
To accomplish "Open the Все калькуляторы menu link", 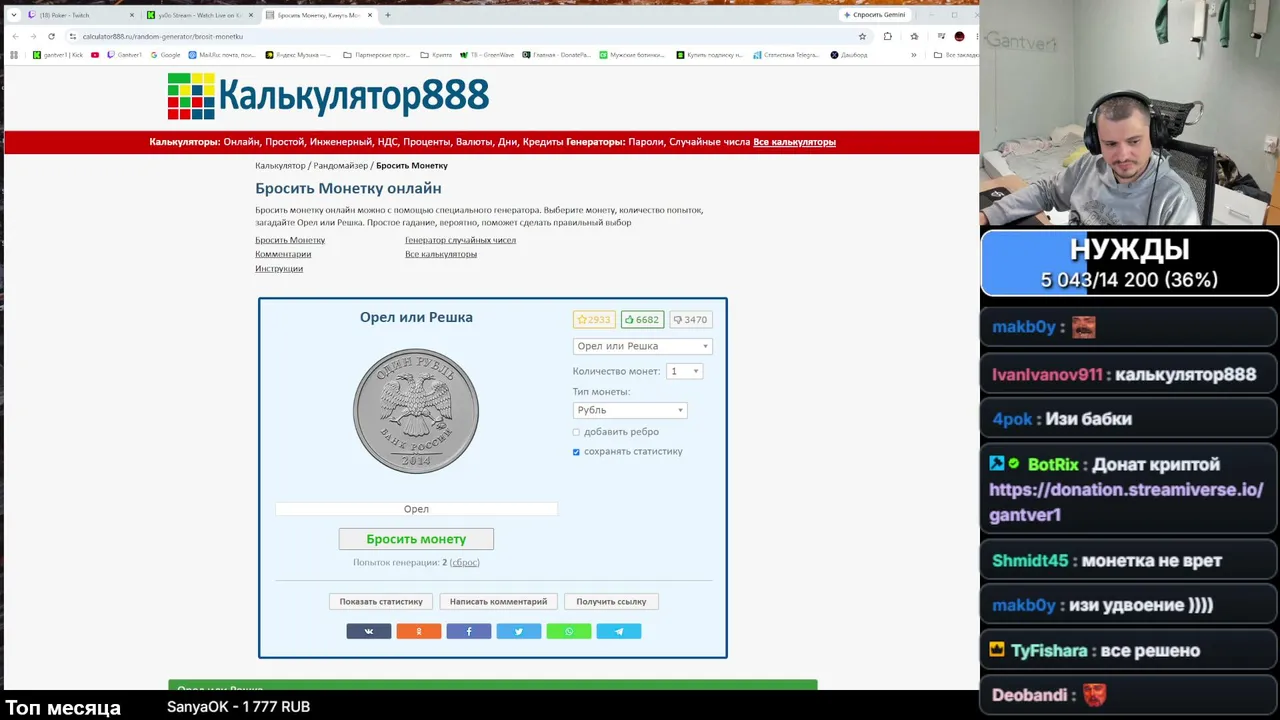I will coord(794,142).
